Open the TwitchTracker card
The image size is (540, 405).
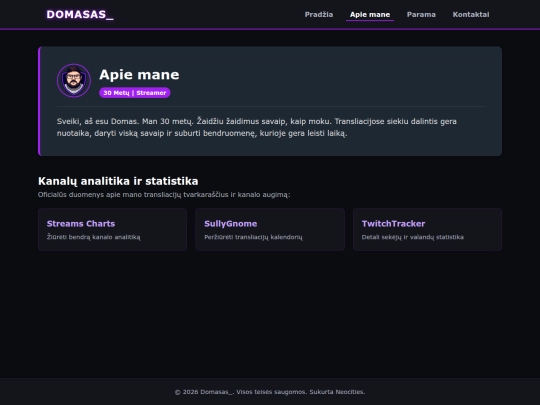click(427, 229)
